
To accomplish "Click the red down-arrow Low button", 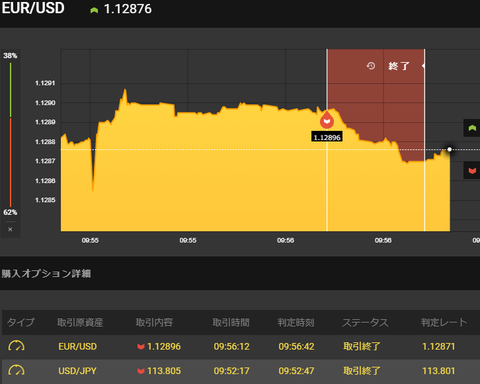I will (x=472, y=171).
